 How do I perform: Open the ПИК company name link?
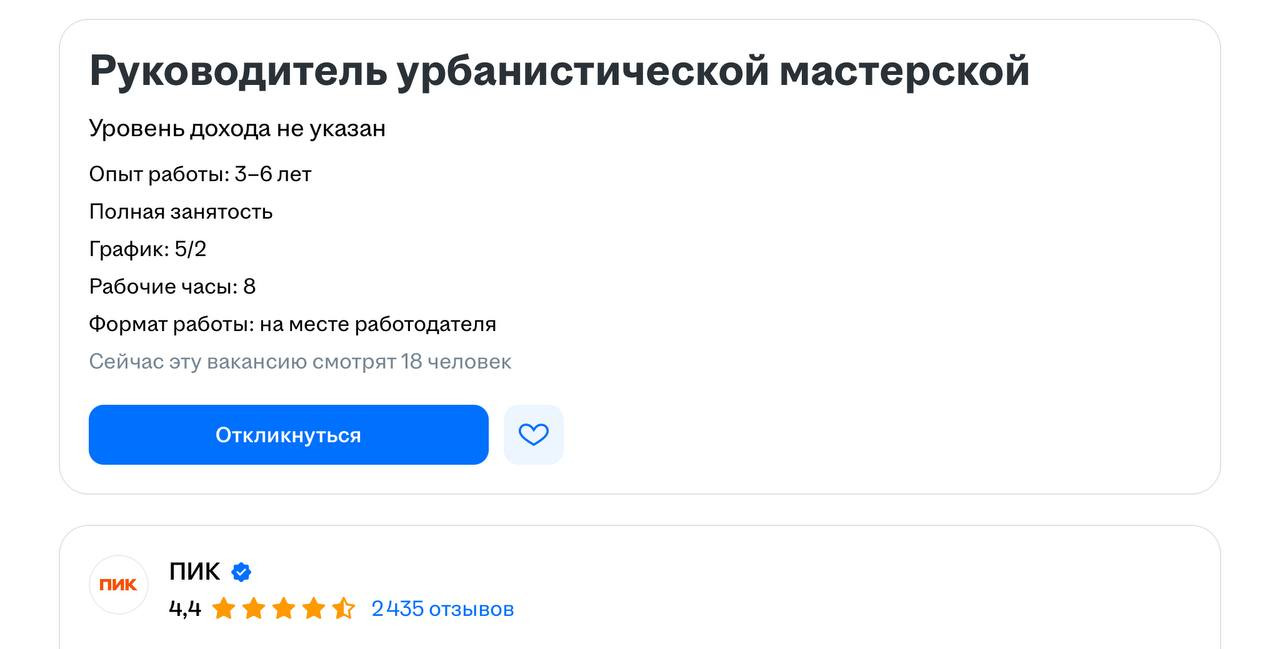(195, 572)
